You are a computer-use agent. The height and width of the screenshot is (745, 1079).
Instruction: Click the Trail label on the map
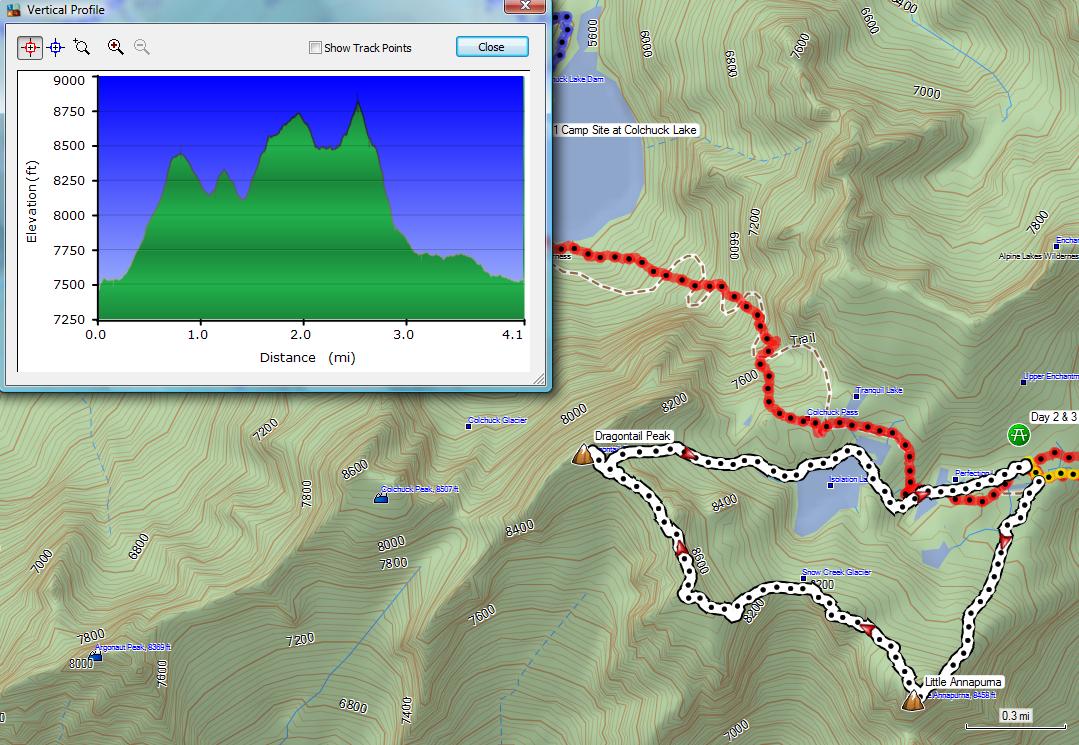[803, 339]
